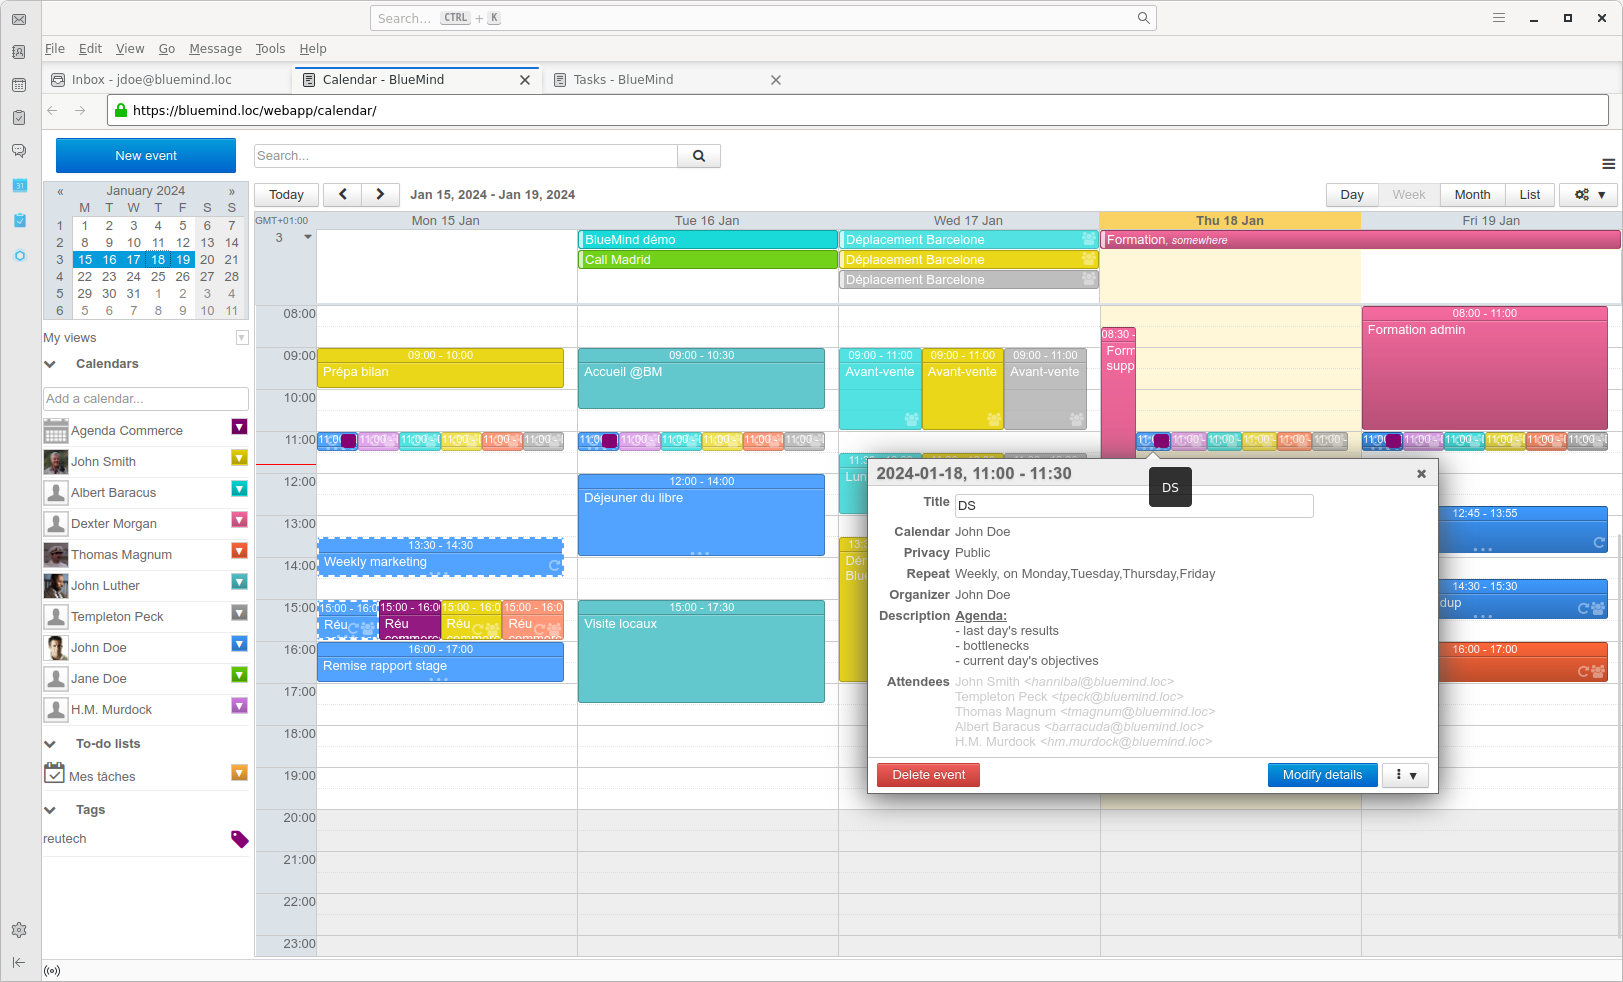Click the Modify details button
The width and height of the screenshot is (1623, 982).
(1322, 775)
